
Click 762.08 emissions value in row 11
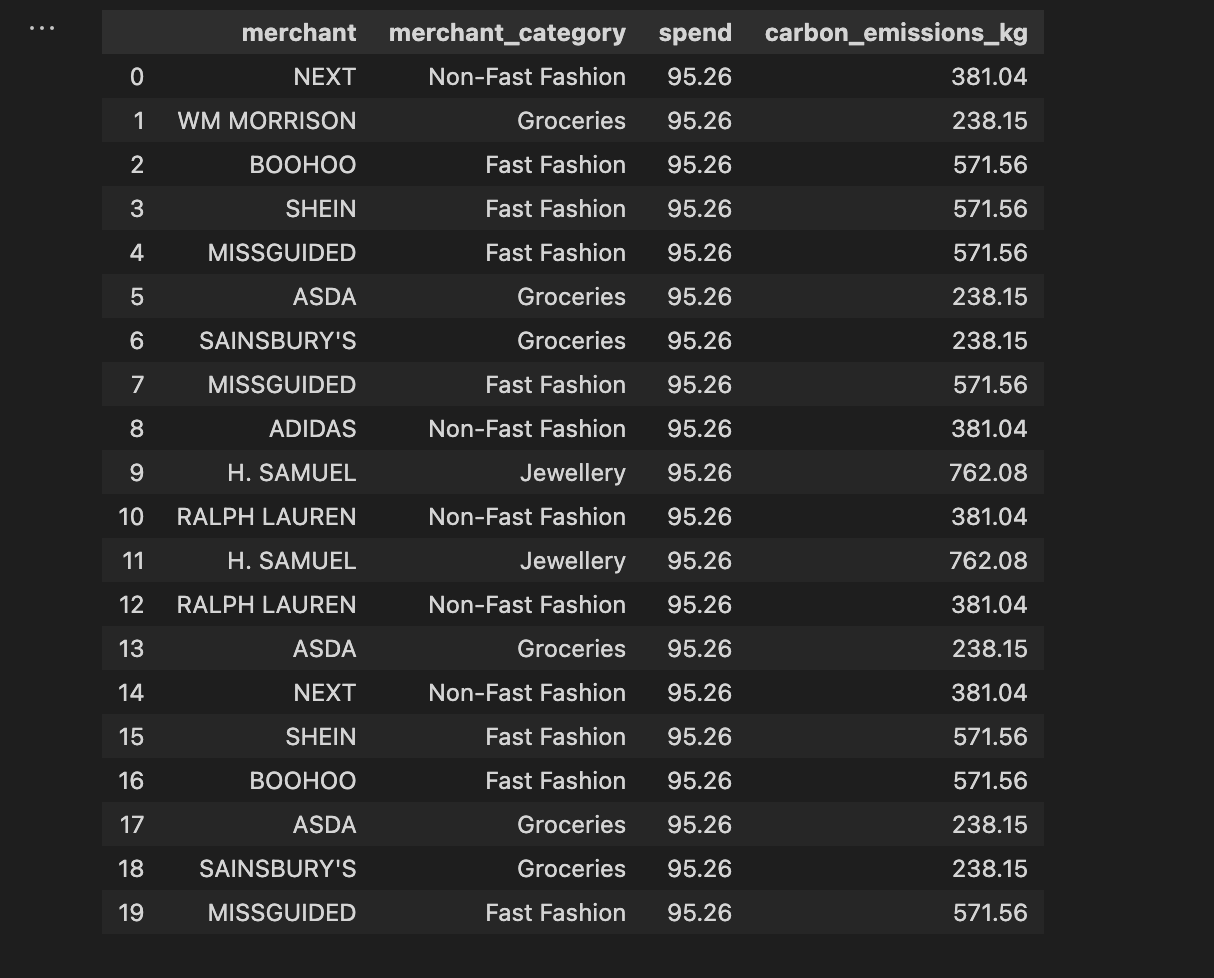point(988,561)
